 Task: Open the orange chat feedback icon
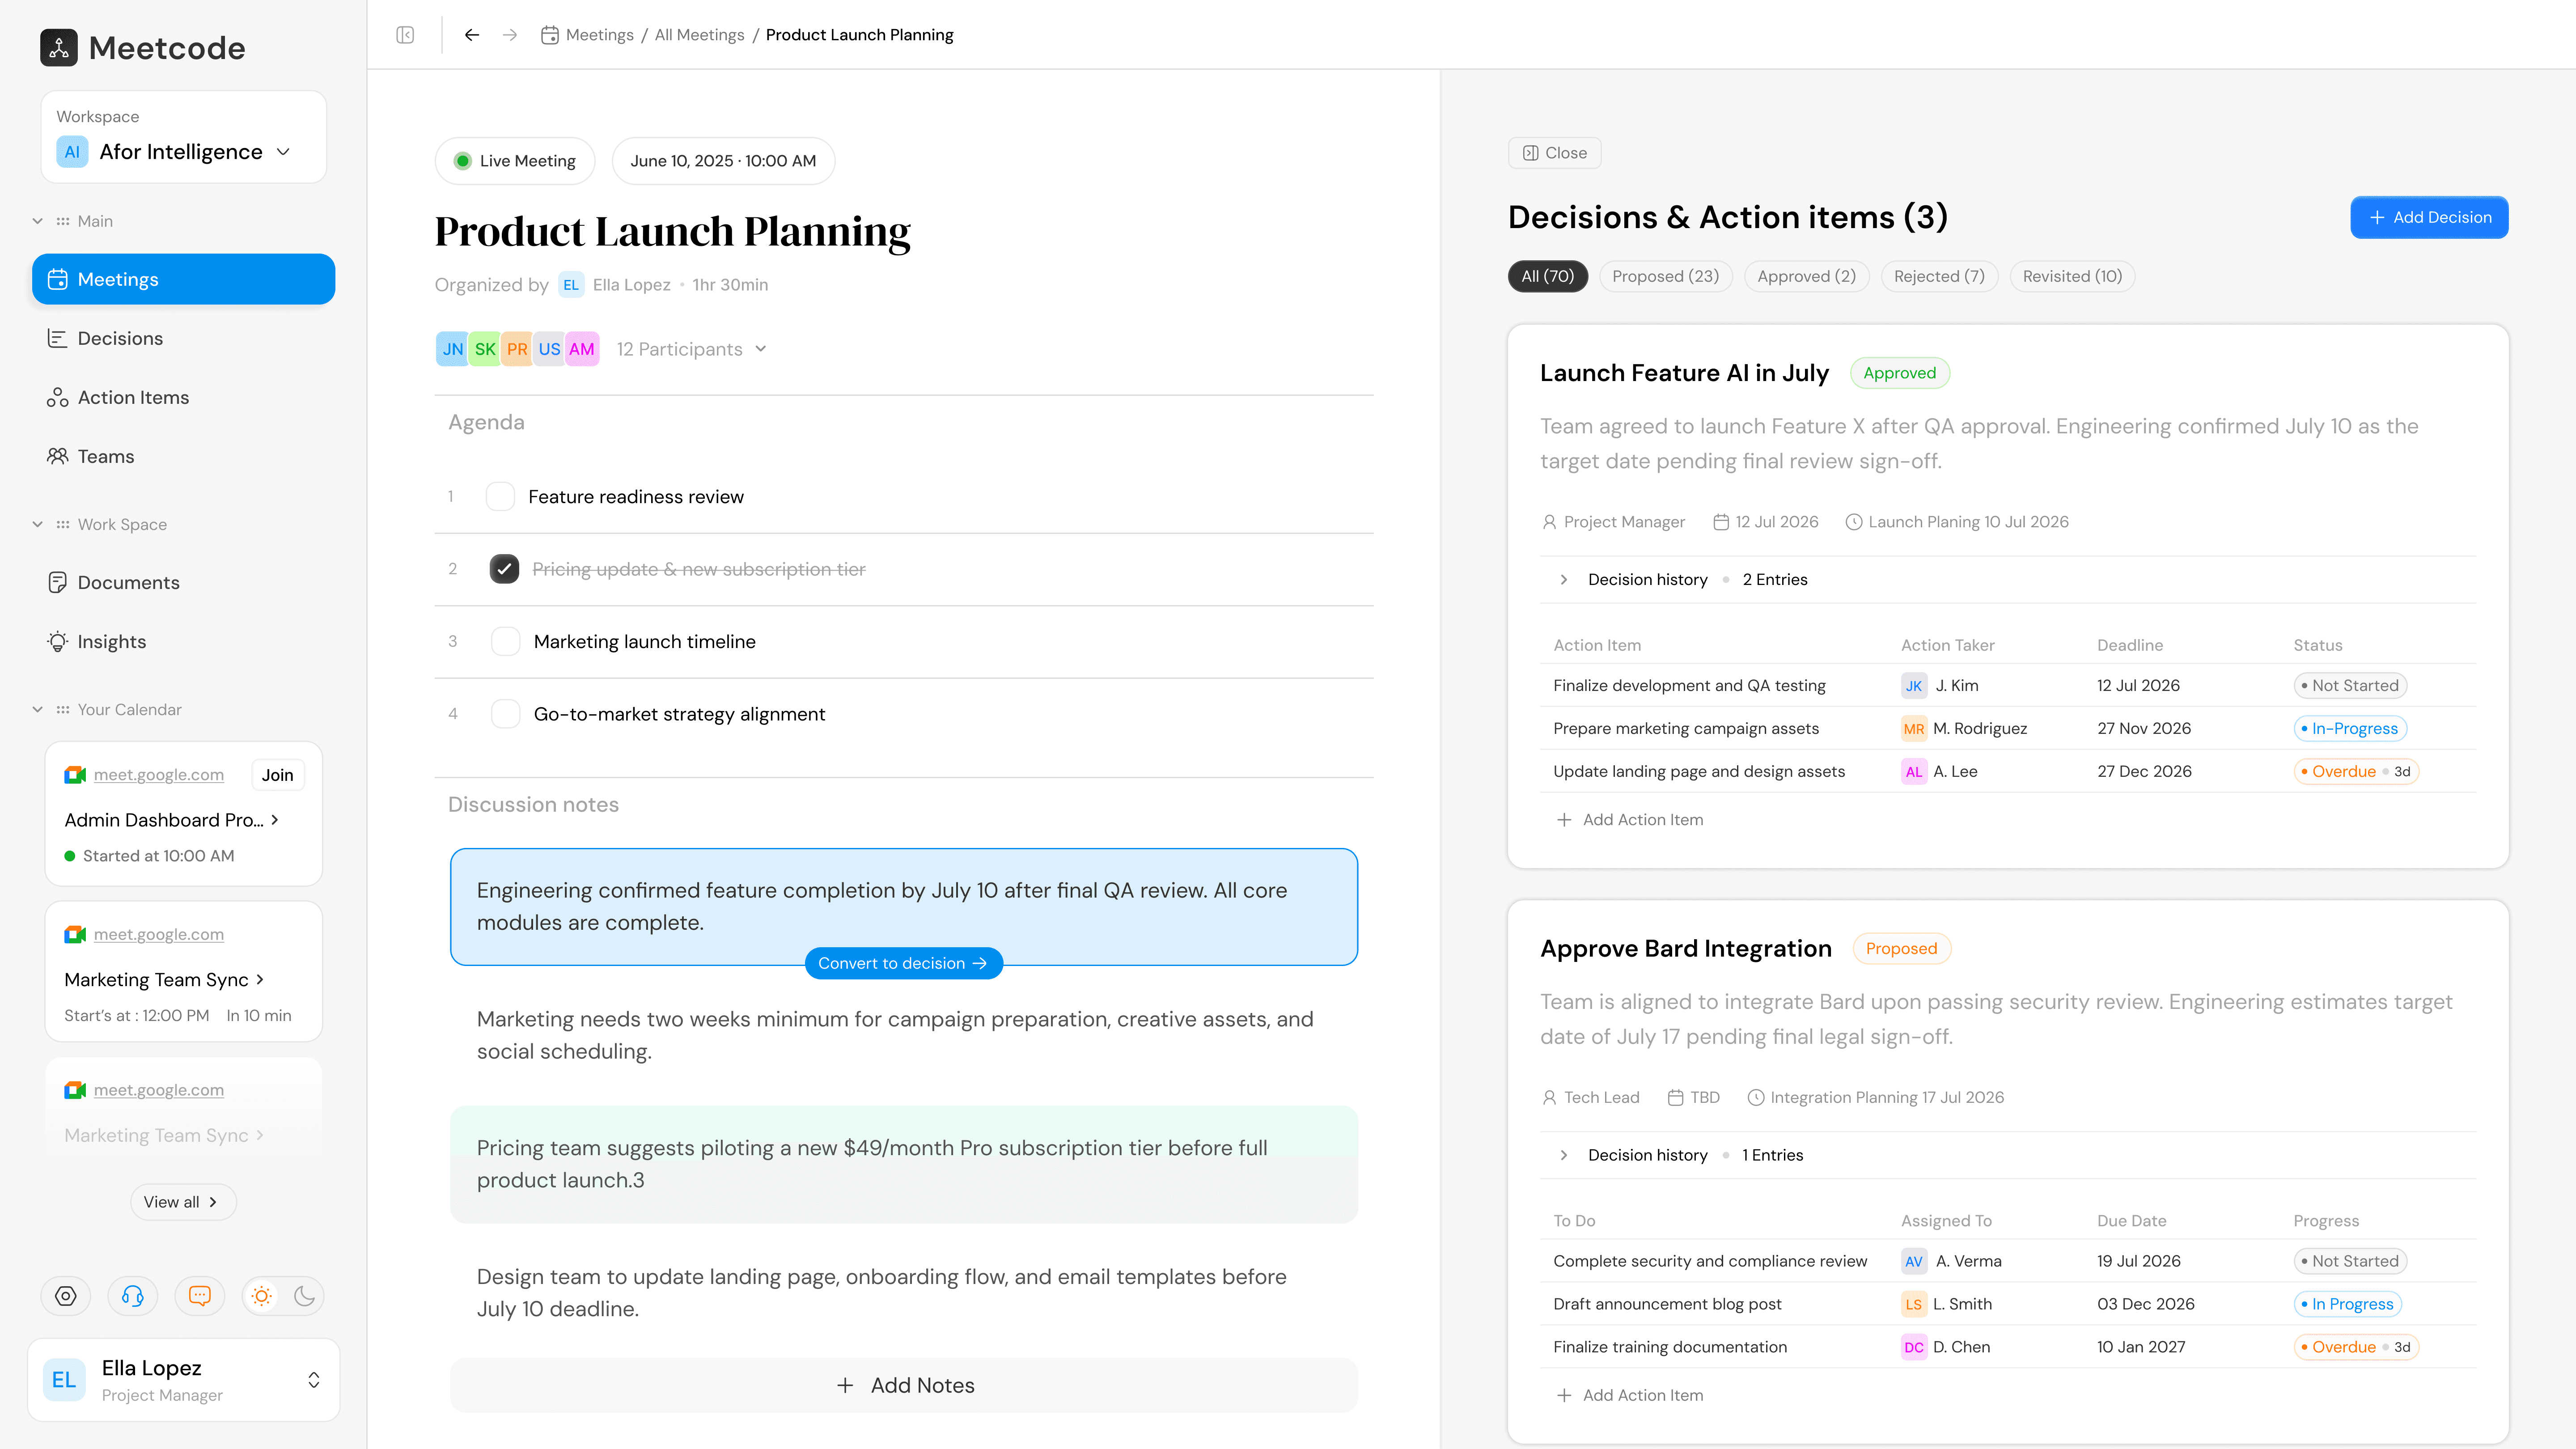tap(200, 1296)
